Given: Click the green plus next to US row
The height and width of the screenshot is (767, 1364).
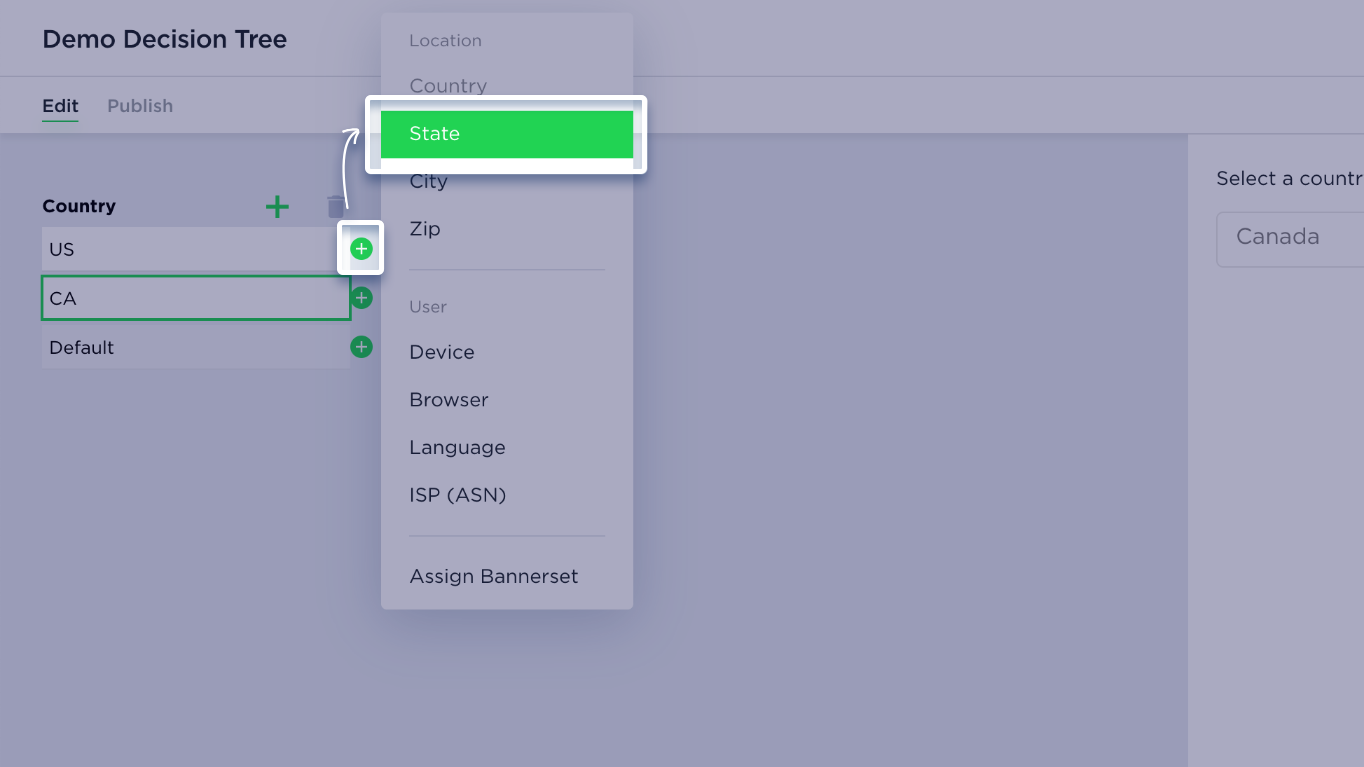Looking at the screenshot, I should coord(361,249).
